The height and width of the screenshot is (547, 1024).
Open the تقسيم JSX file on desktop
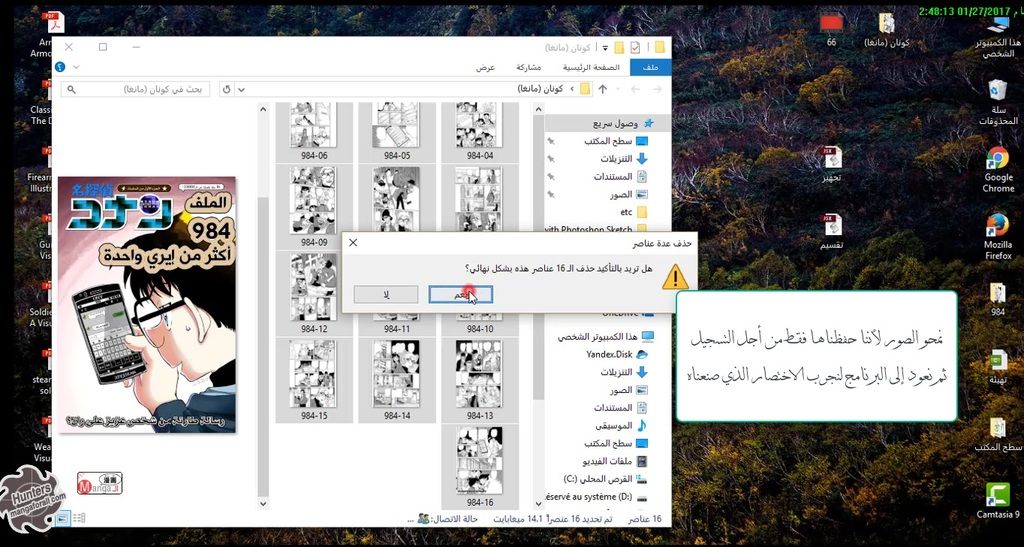(831, 231)
